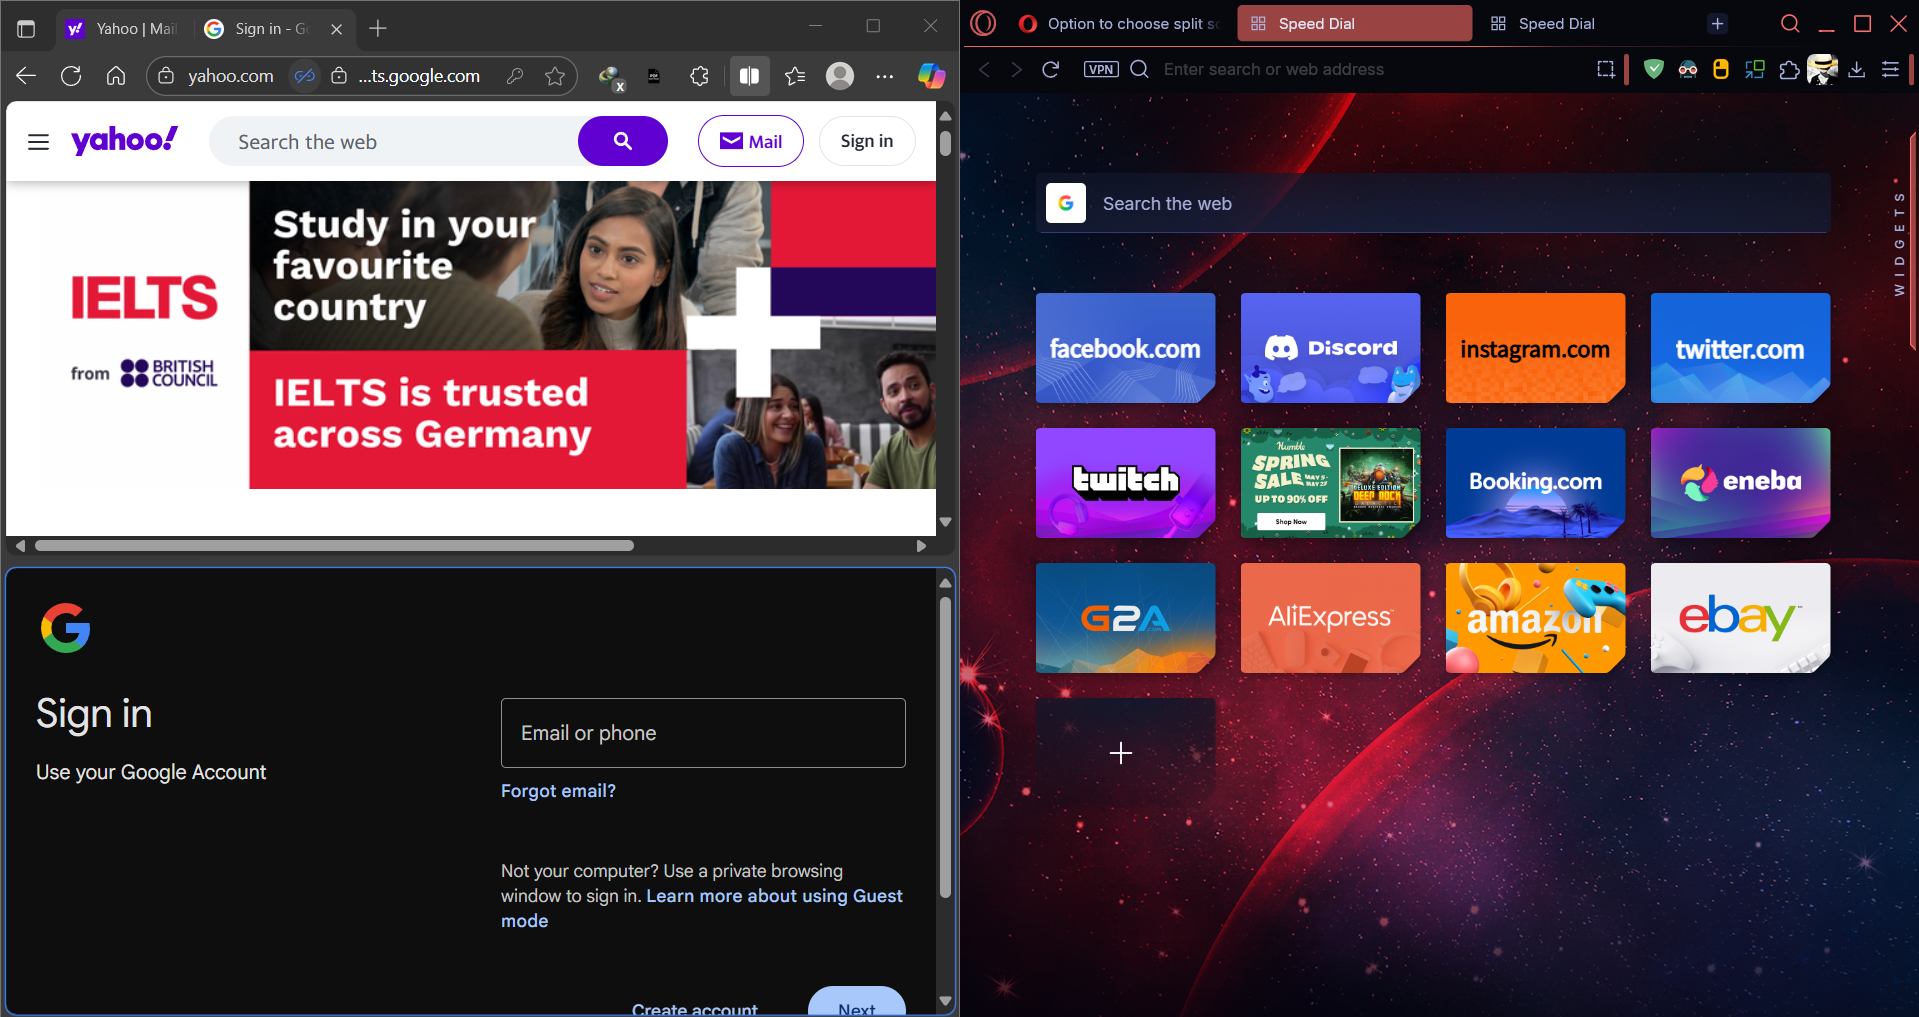Go back in the Edge window
The image size is (1919, 1017).
coord(26,76)
